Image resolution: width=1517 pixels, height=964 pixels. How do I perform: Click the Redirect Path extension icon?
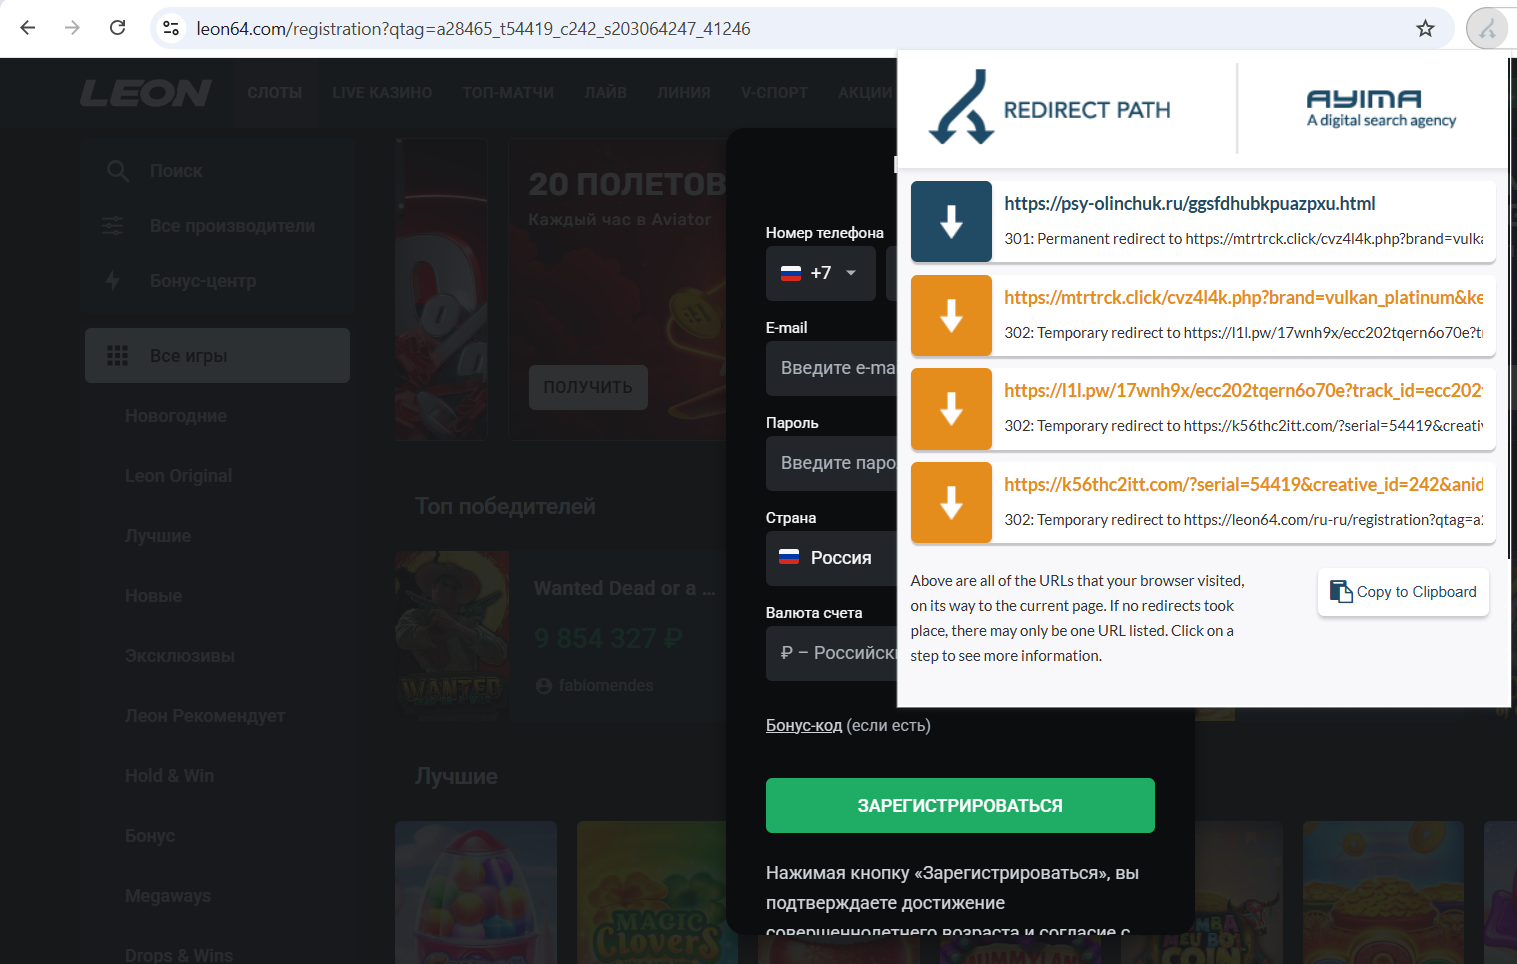[x=1487, y=28]
